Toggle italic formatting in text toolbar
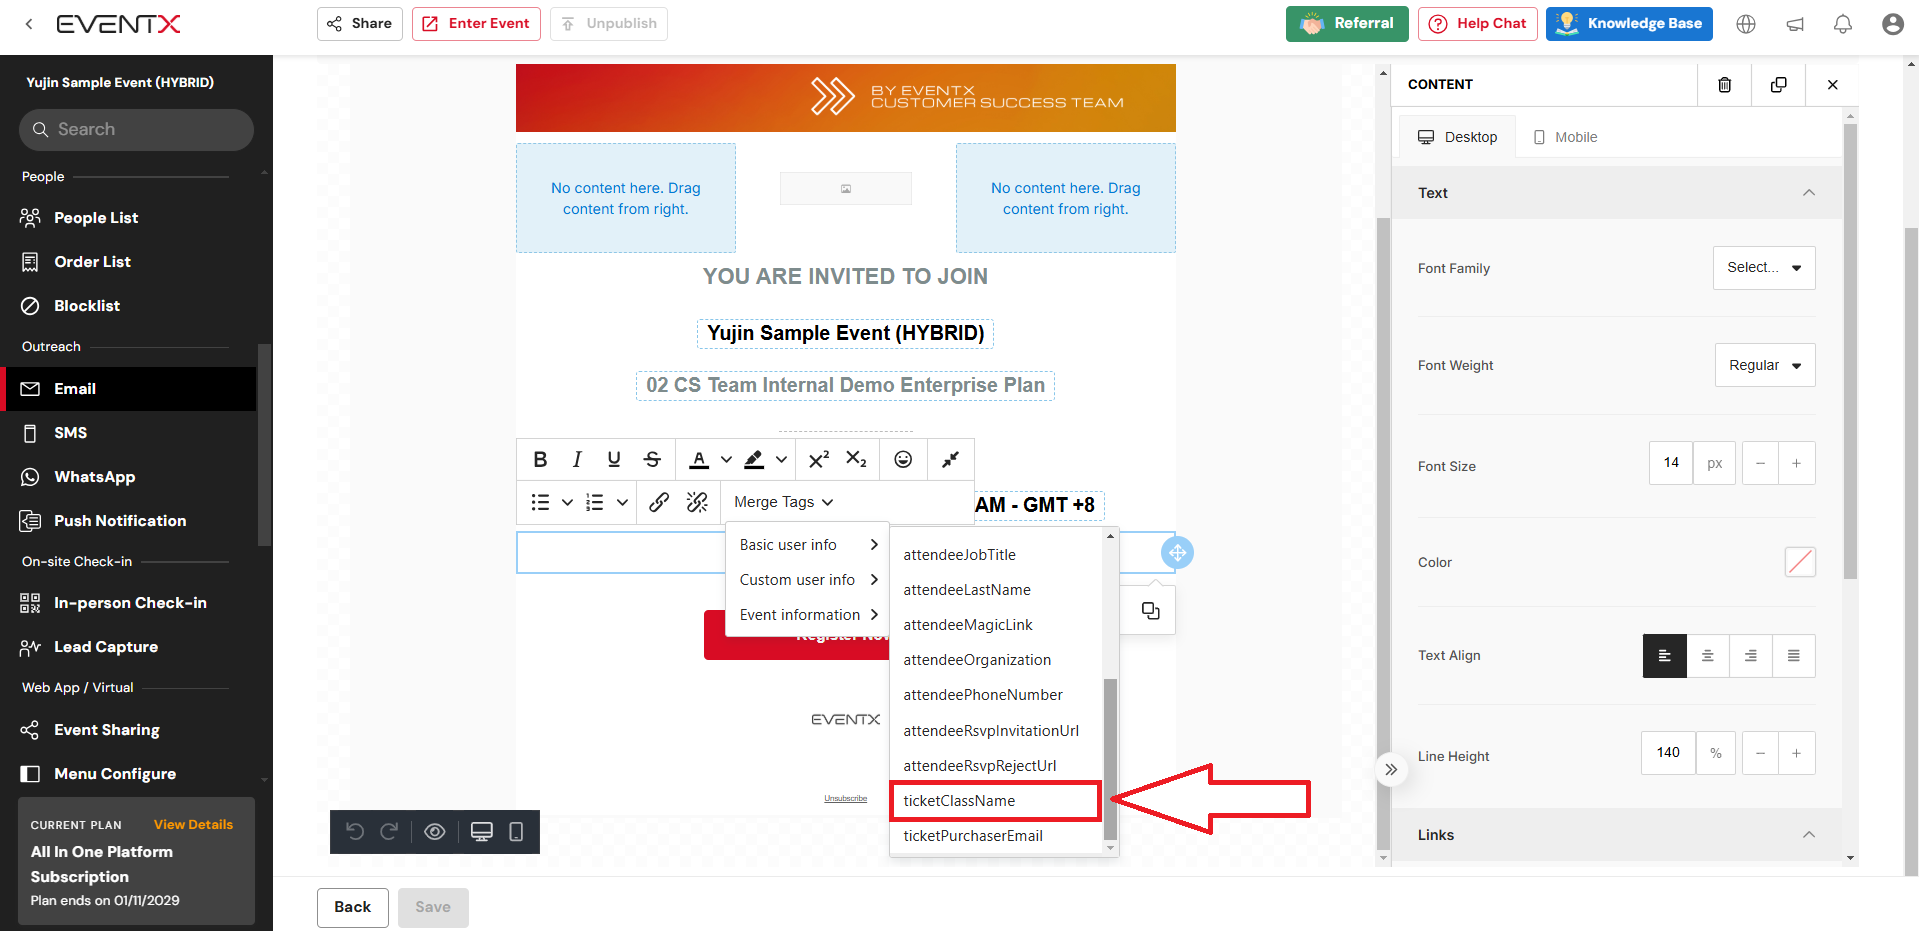The image size is (1919, 931). click(x=577, y=459)
